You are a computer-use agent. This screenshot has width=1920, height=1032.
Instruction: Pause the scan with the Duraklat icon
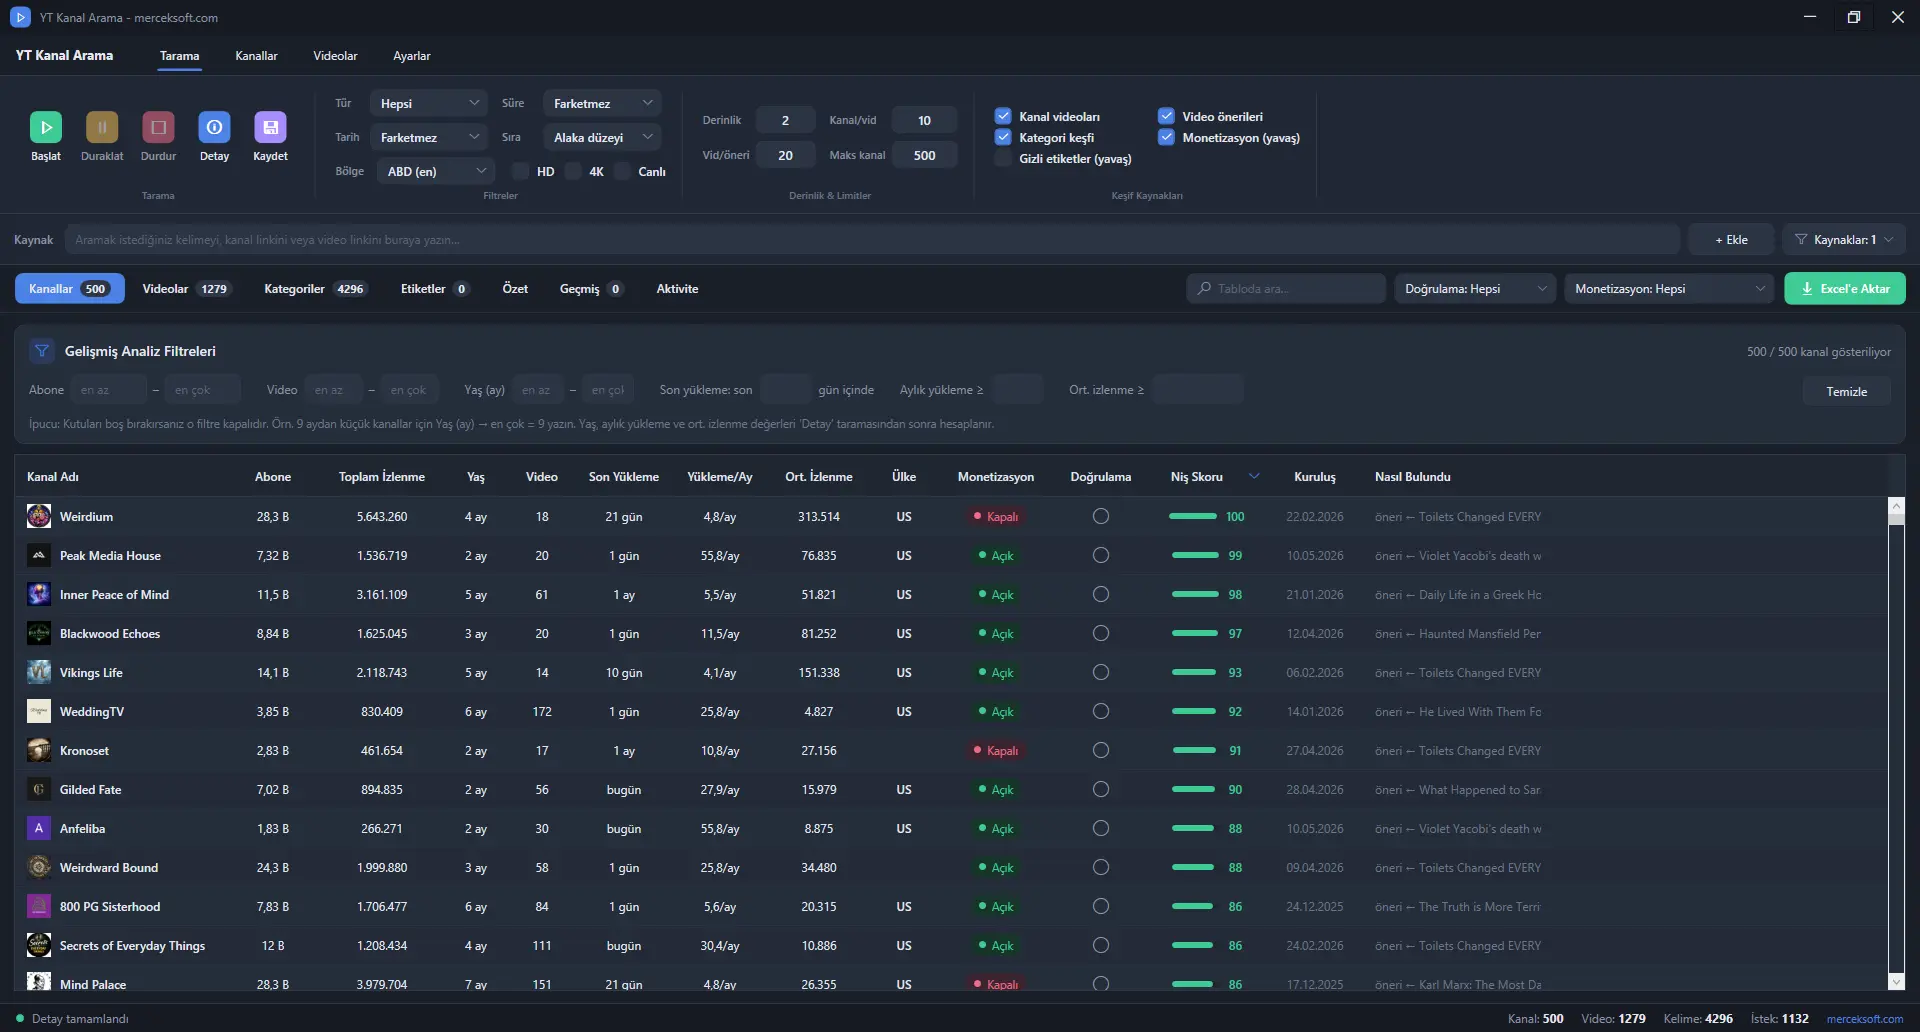click(x=102, y=127)
